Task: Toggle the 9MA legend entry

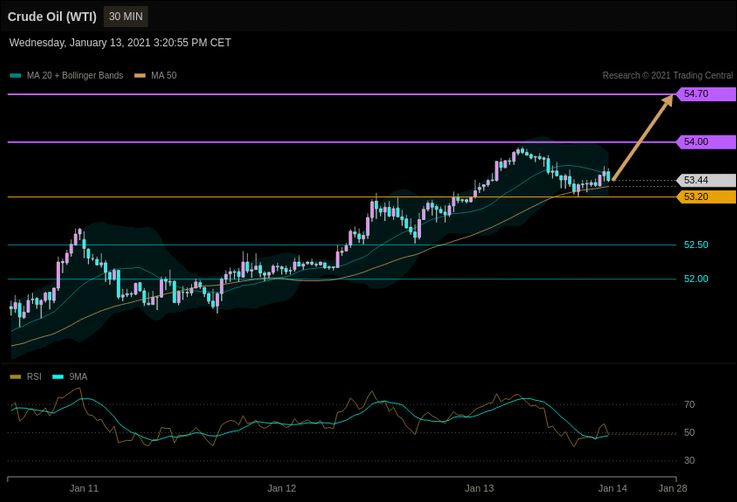Action: (70, 376)
